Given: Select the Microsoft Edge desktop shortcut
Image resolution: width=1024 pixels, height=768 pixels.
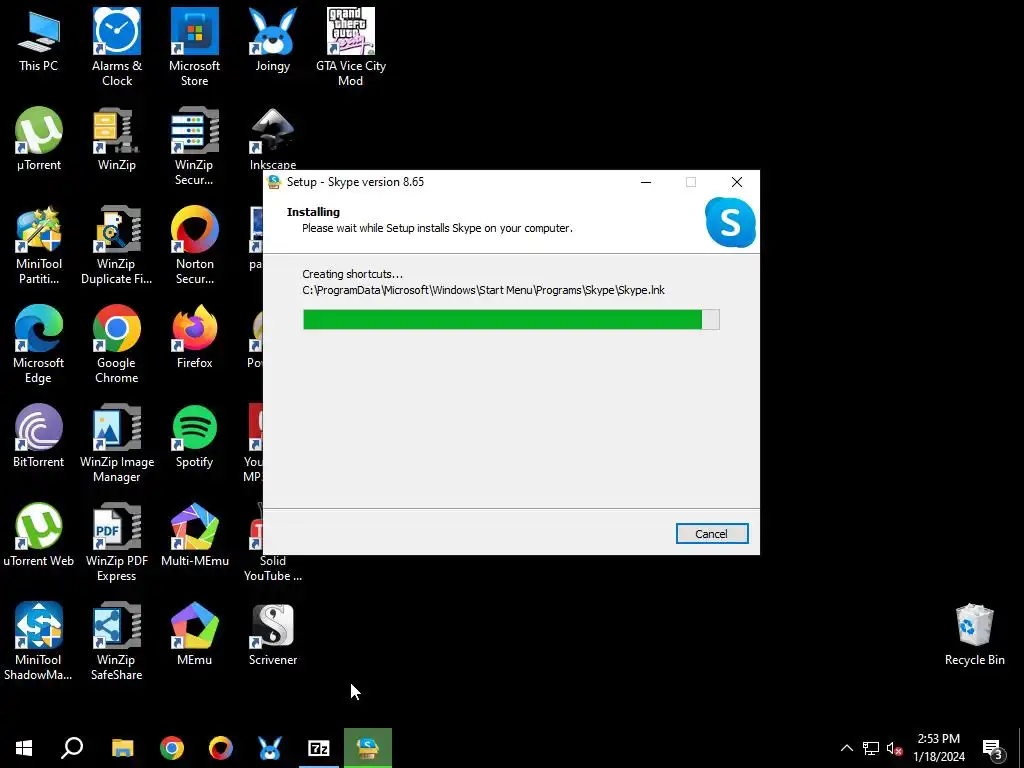Looking at the screenshot, I should tap(39, 344).
